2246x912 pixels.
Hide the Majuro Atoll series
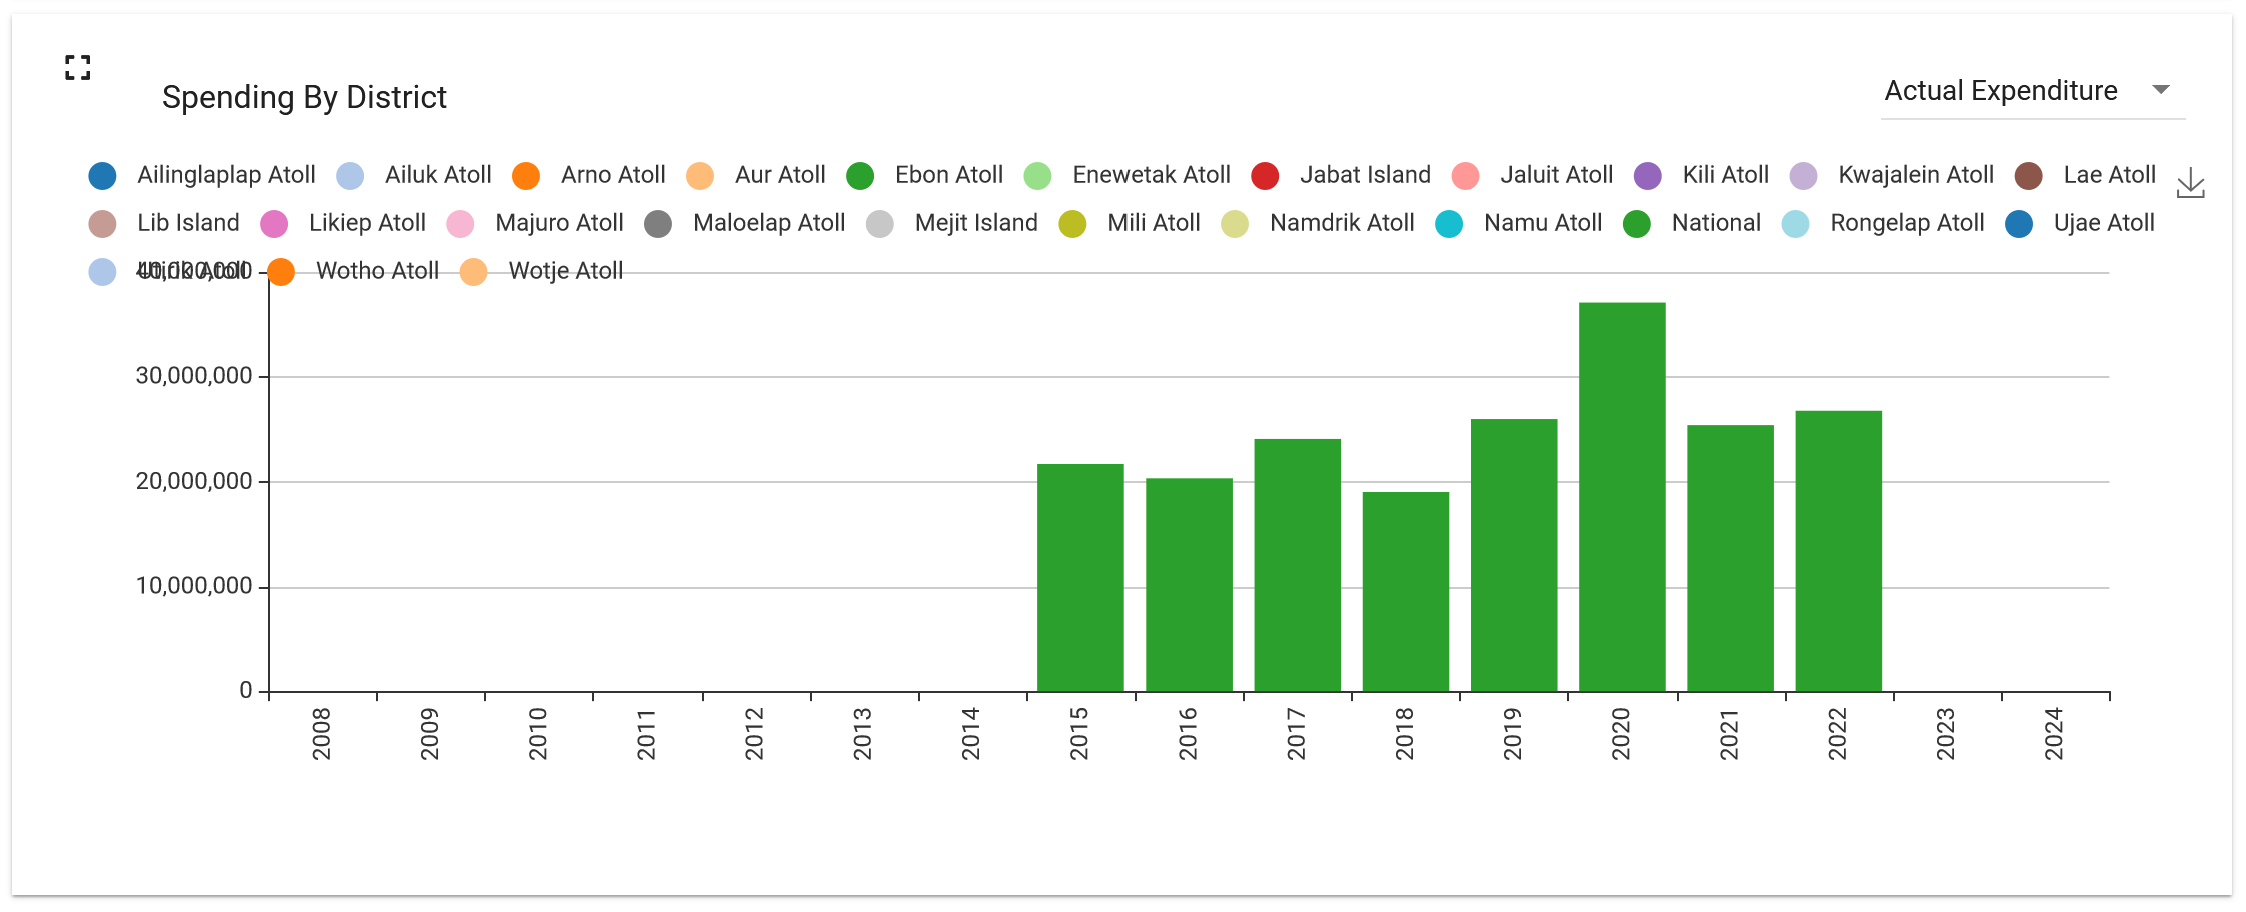pos(558,223)
